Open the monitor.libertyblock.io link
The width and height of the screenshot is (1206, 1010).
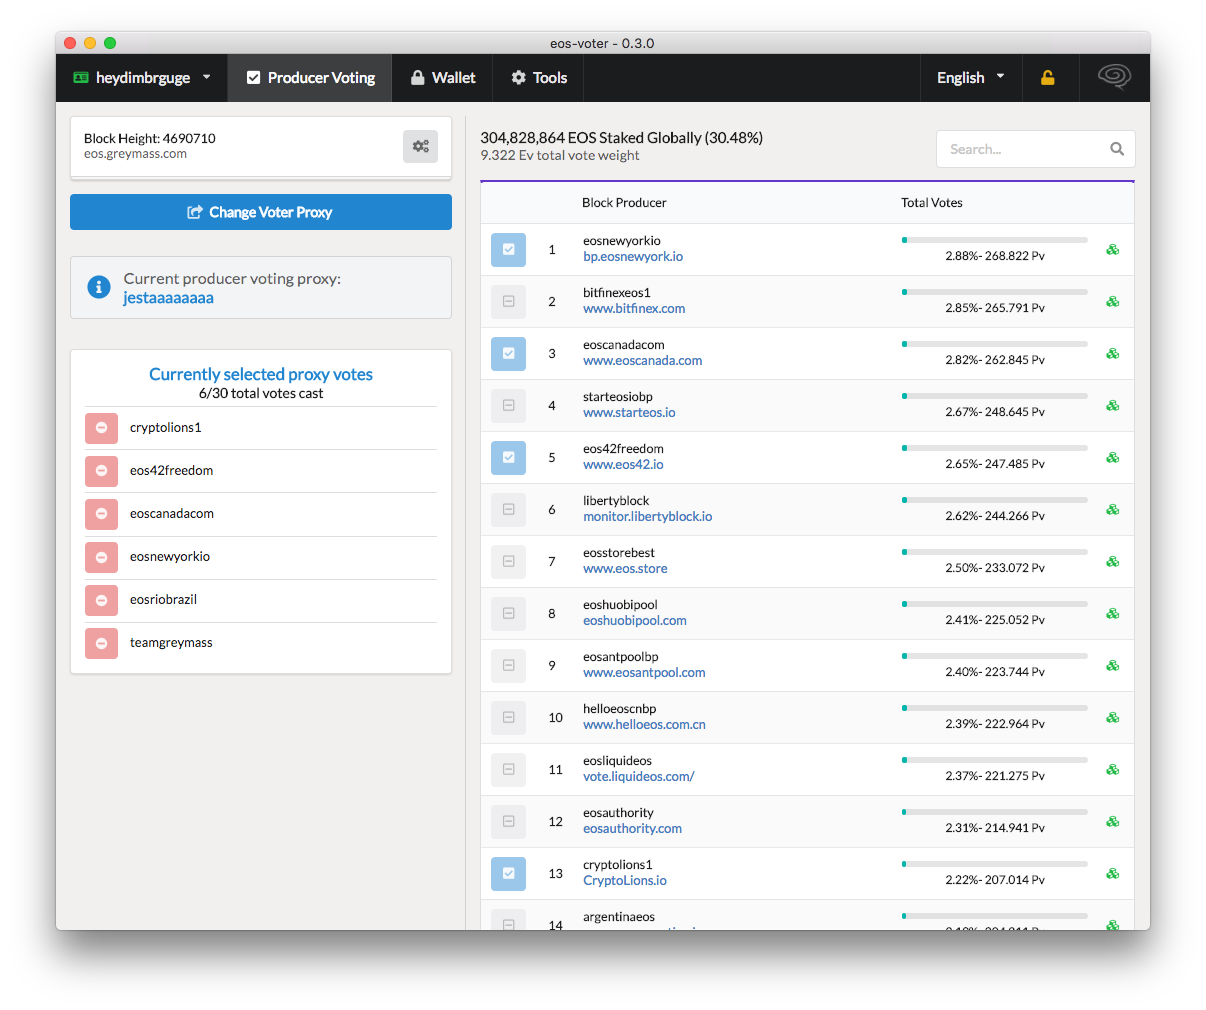tap(648, 517)
